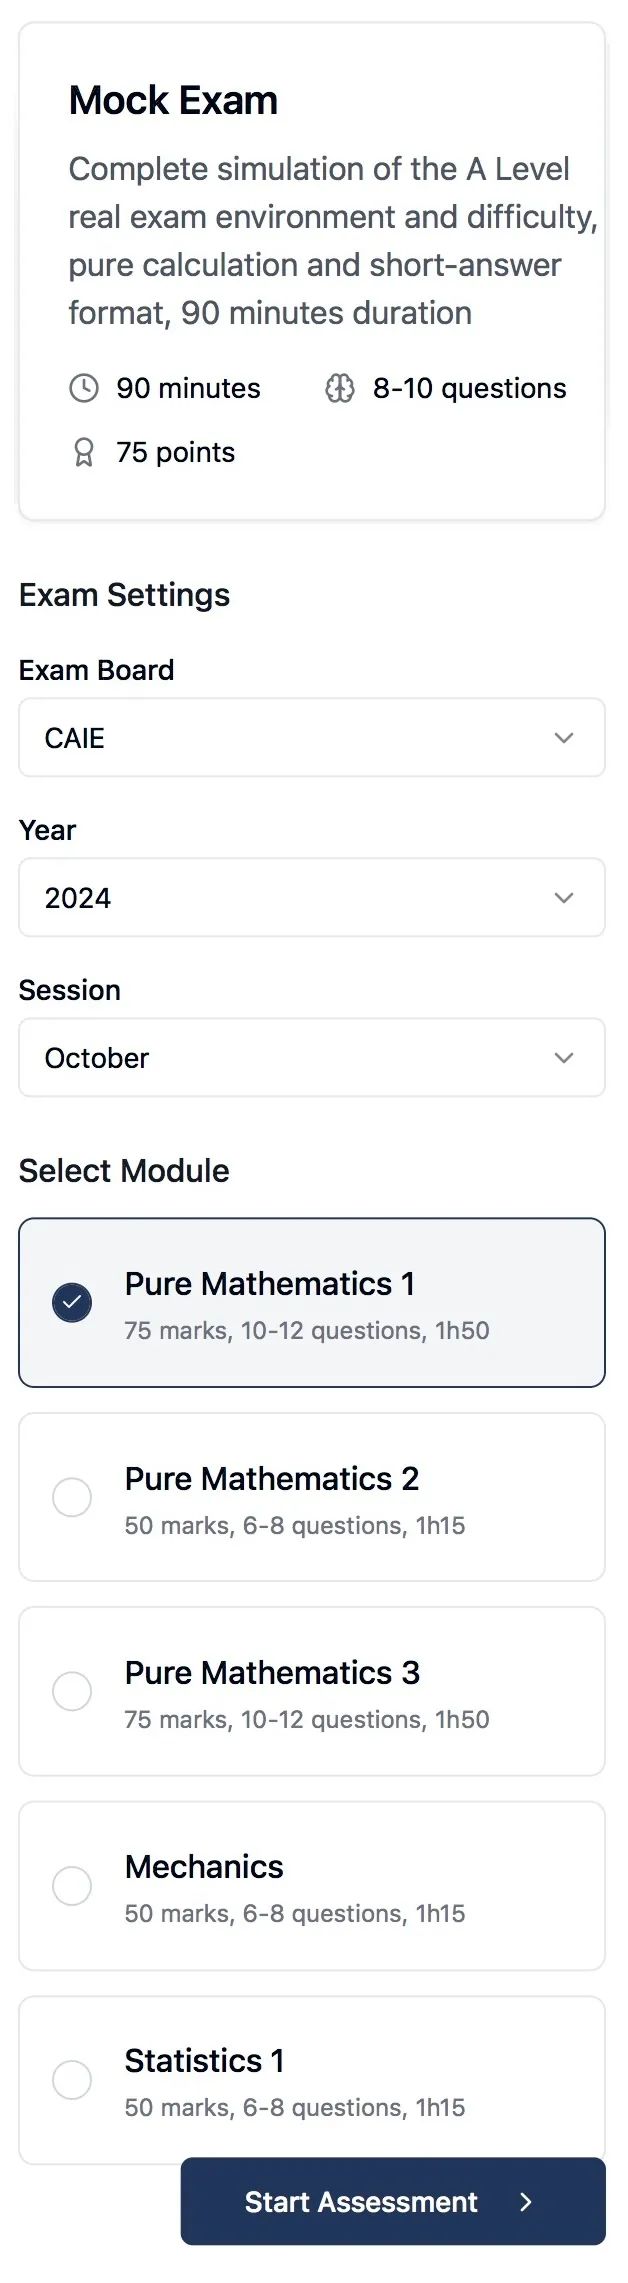Screen dimensions: 628x2283
Task: Select the Pure Mathematics 2 radio button
Action: pos(72,1497)
